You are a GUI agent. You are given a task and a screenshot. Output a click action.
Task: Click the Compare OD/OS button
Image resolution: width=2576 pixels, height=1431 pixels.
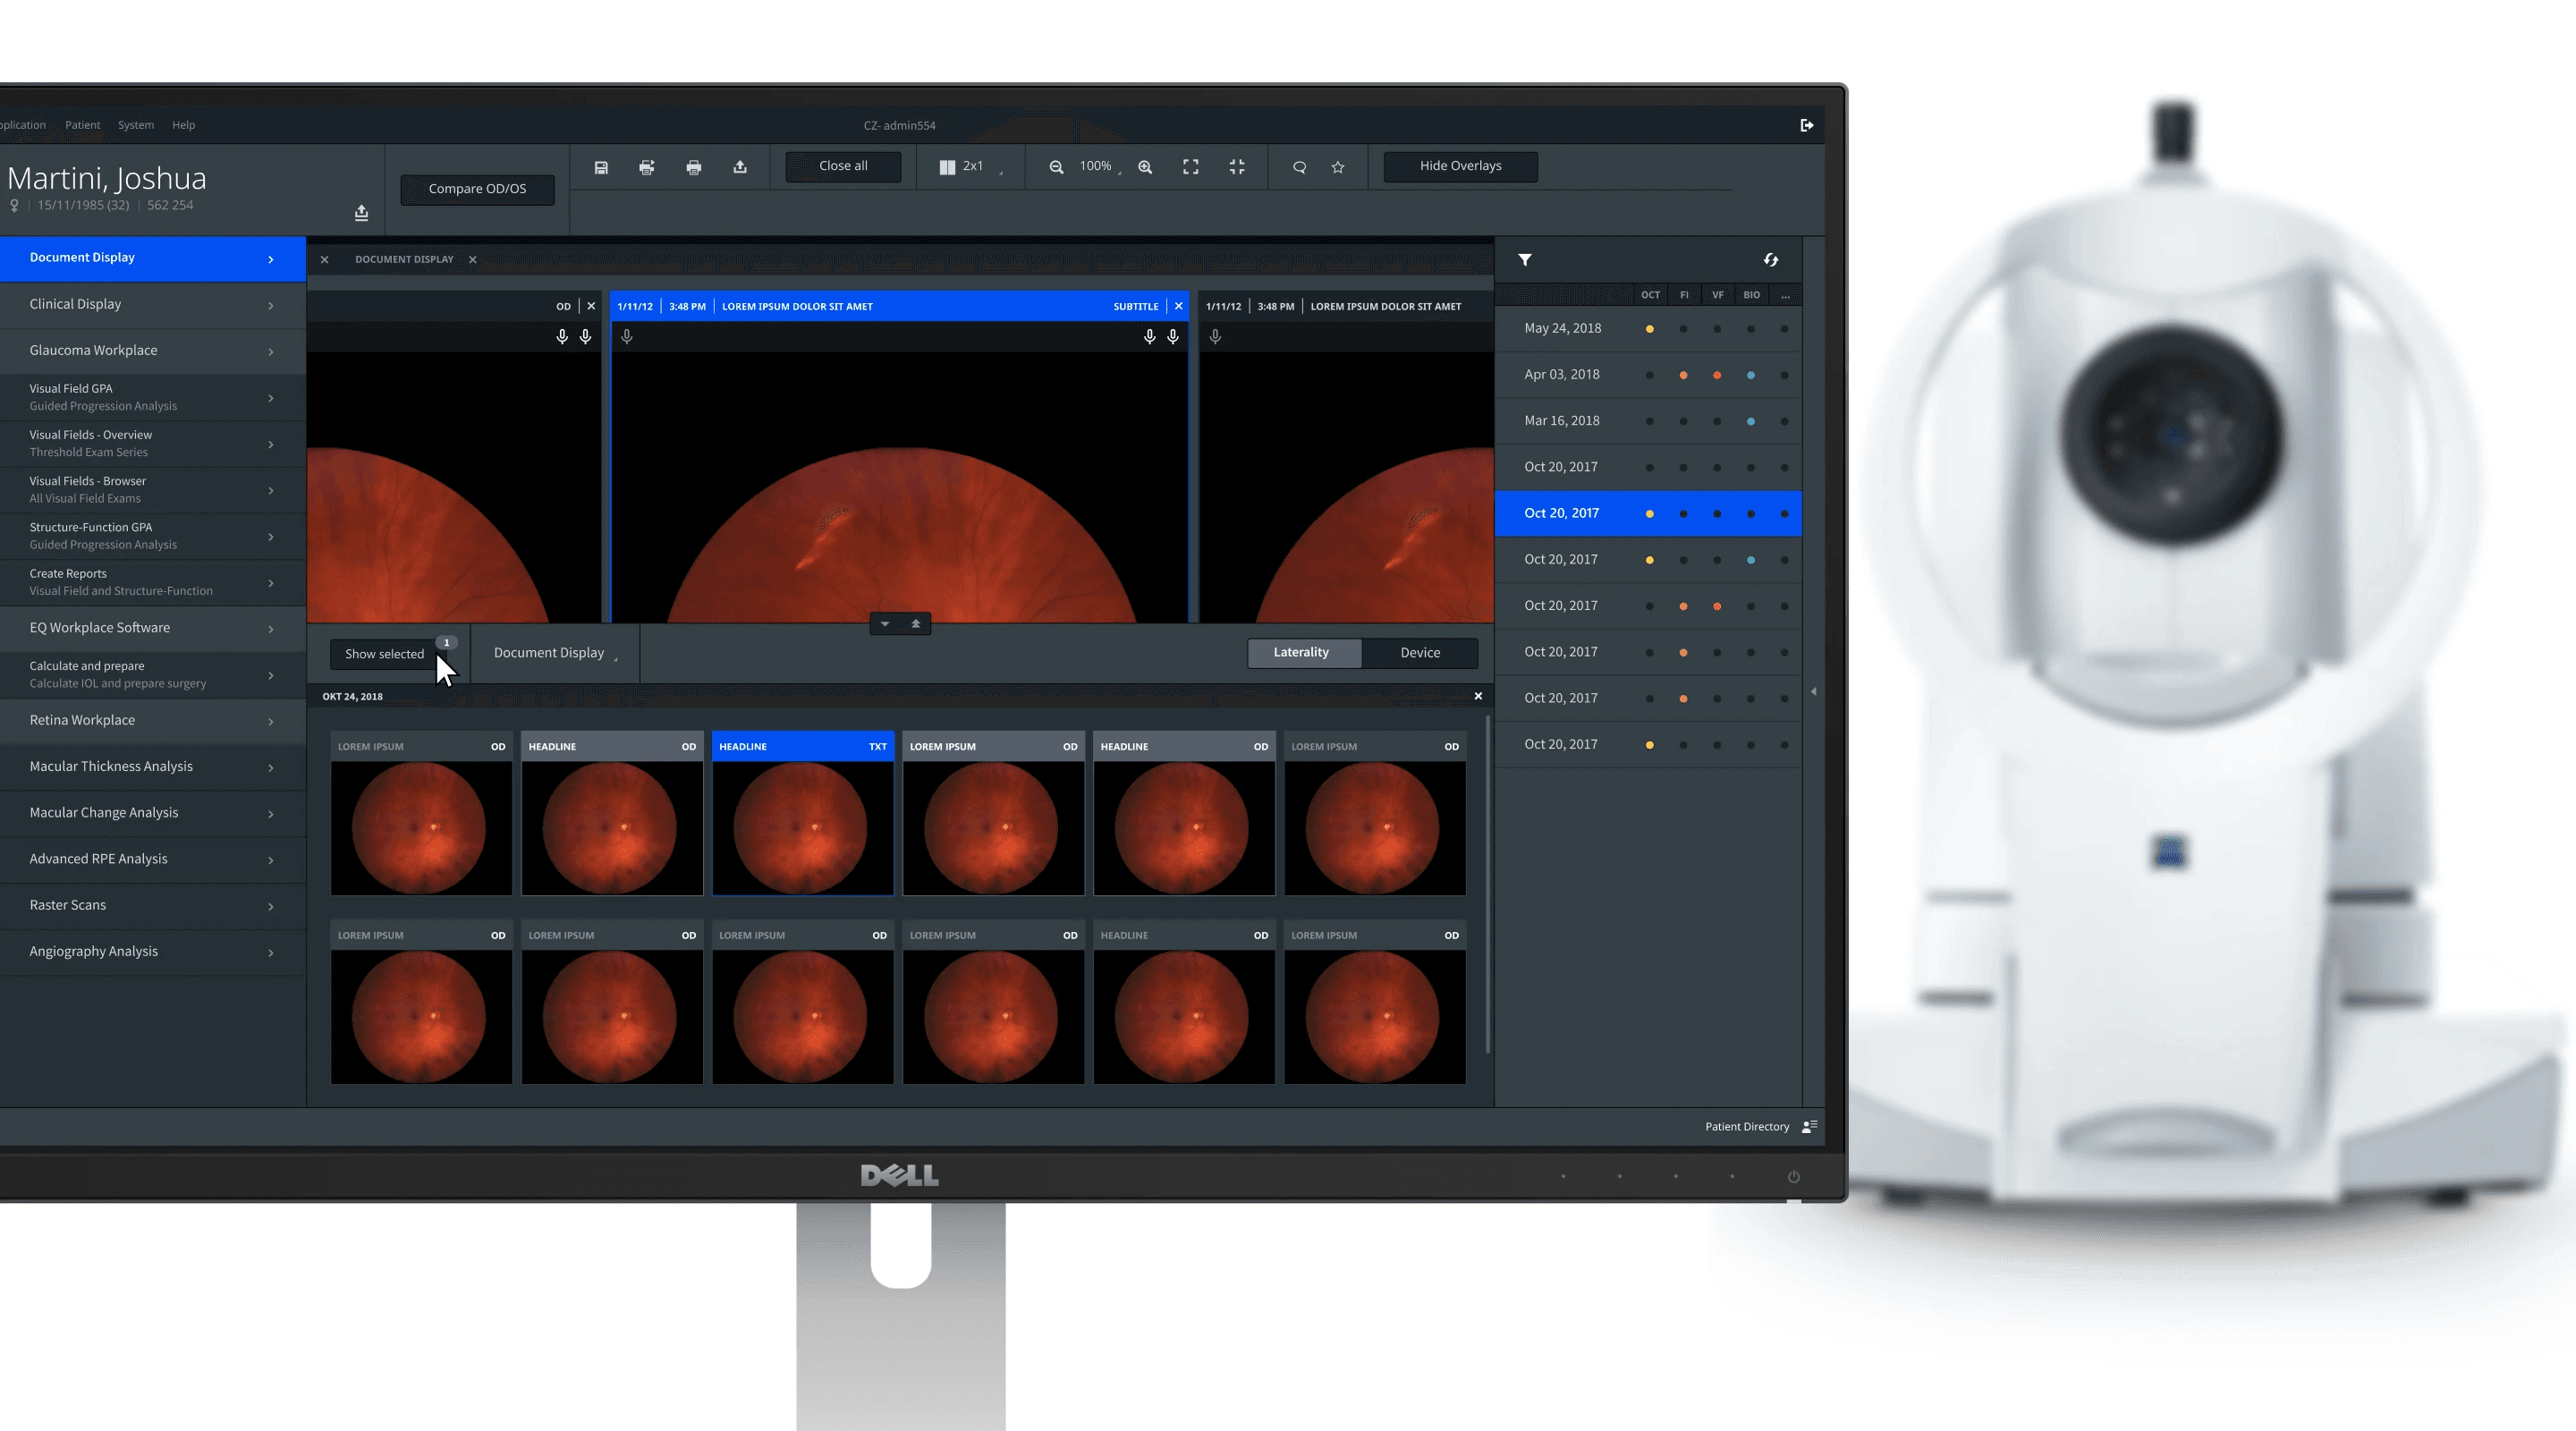point(477,189)
